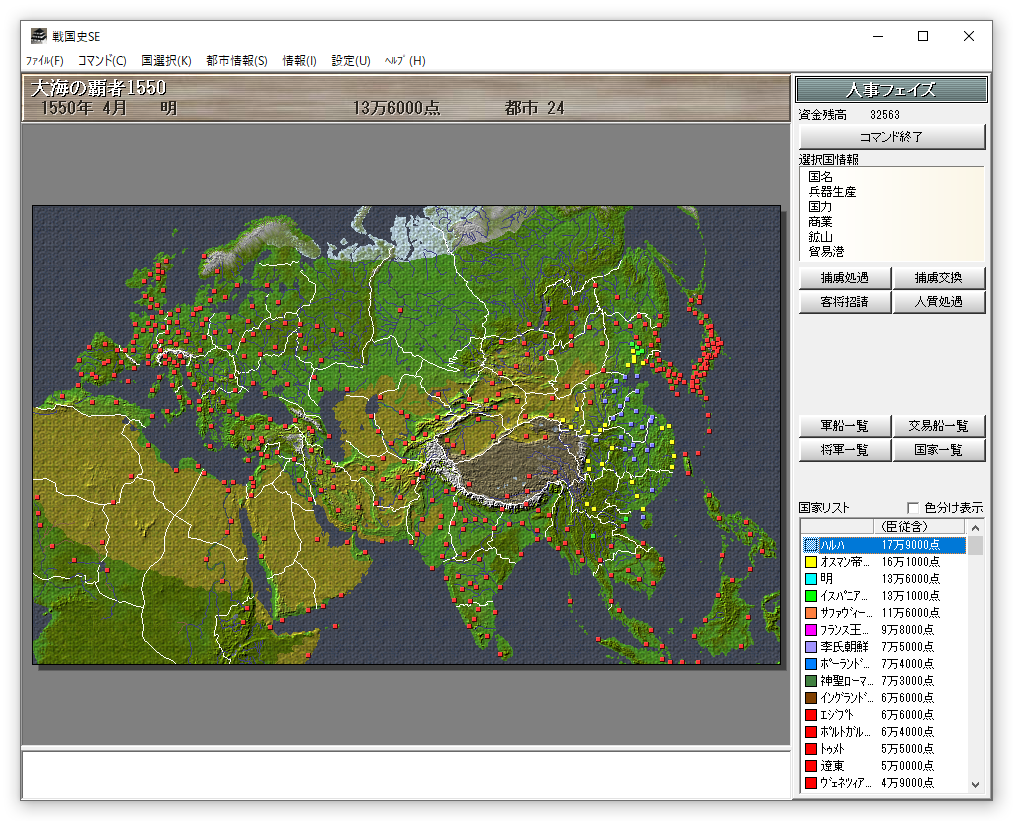
Task: Click the （臣従含） column header
Action: pyautogui.click(x=904, y=527)
